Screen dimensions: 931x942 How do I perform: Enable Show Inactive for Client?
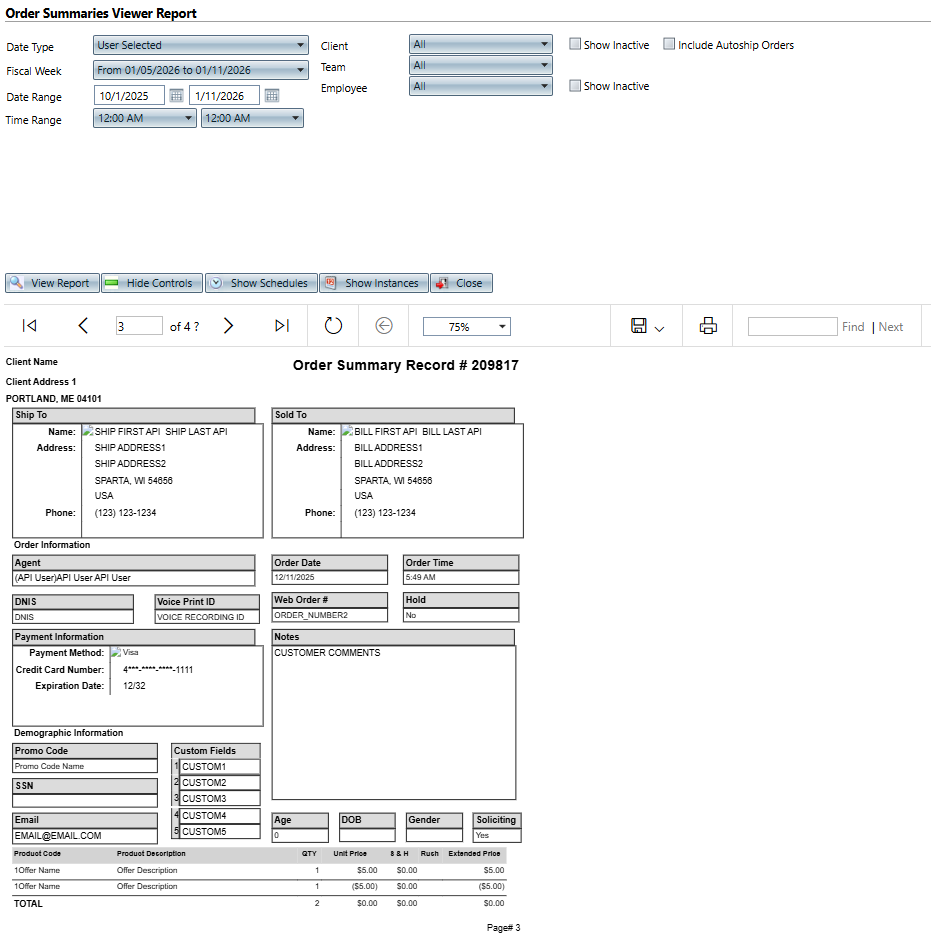point(575,44)
